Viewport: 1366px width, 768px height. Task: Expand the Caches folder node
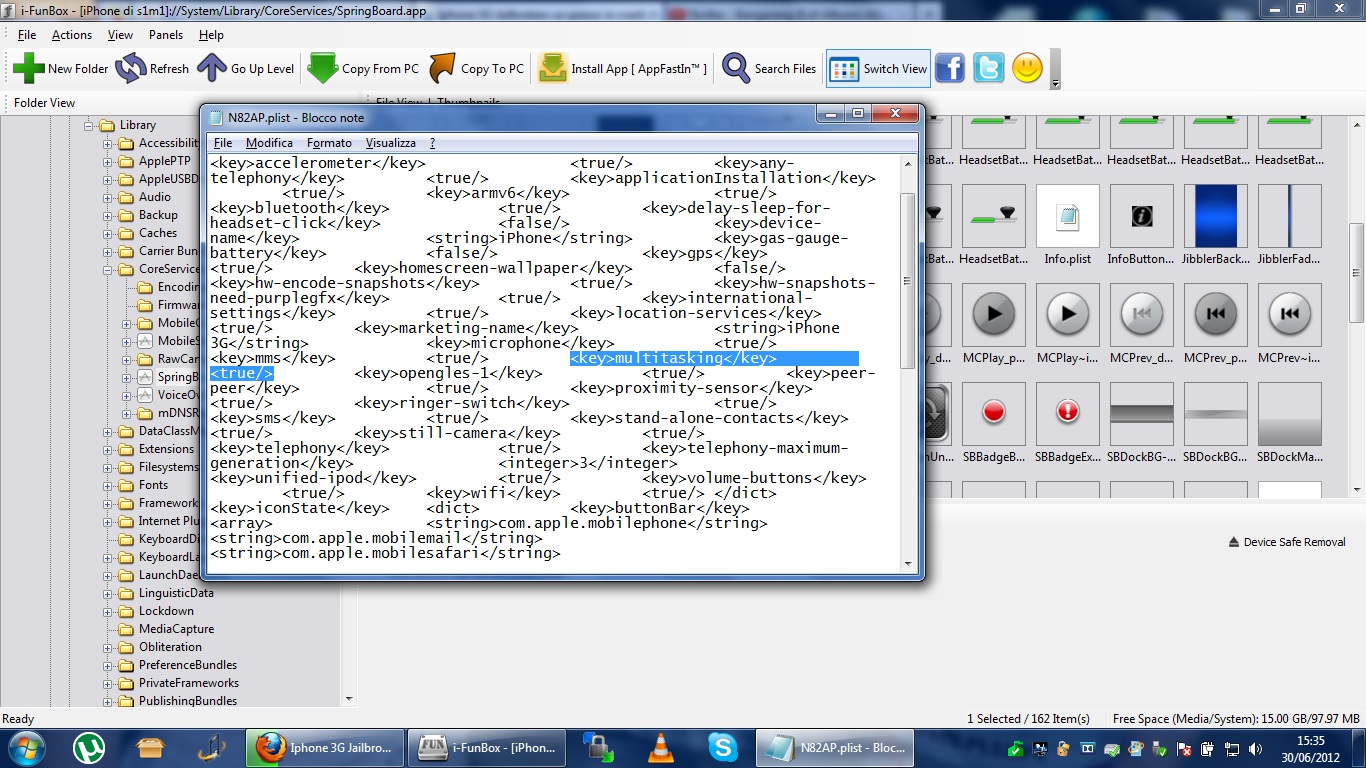click(108, 233)
